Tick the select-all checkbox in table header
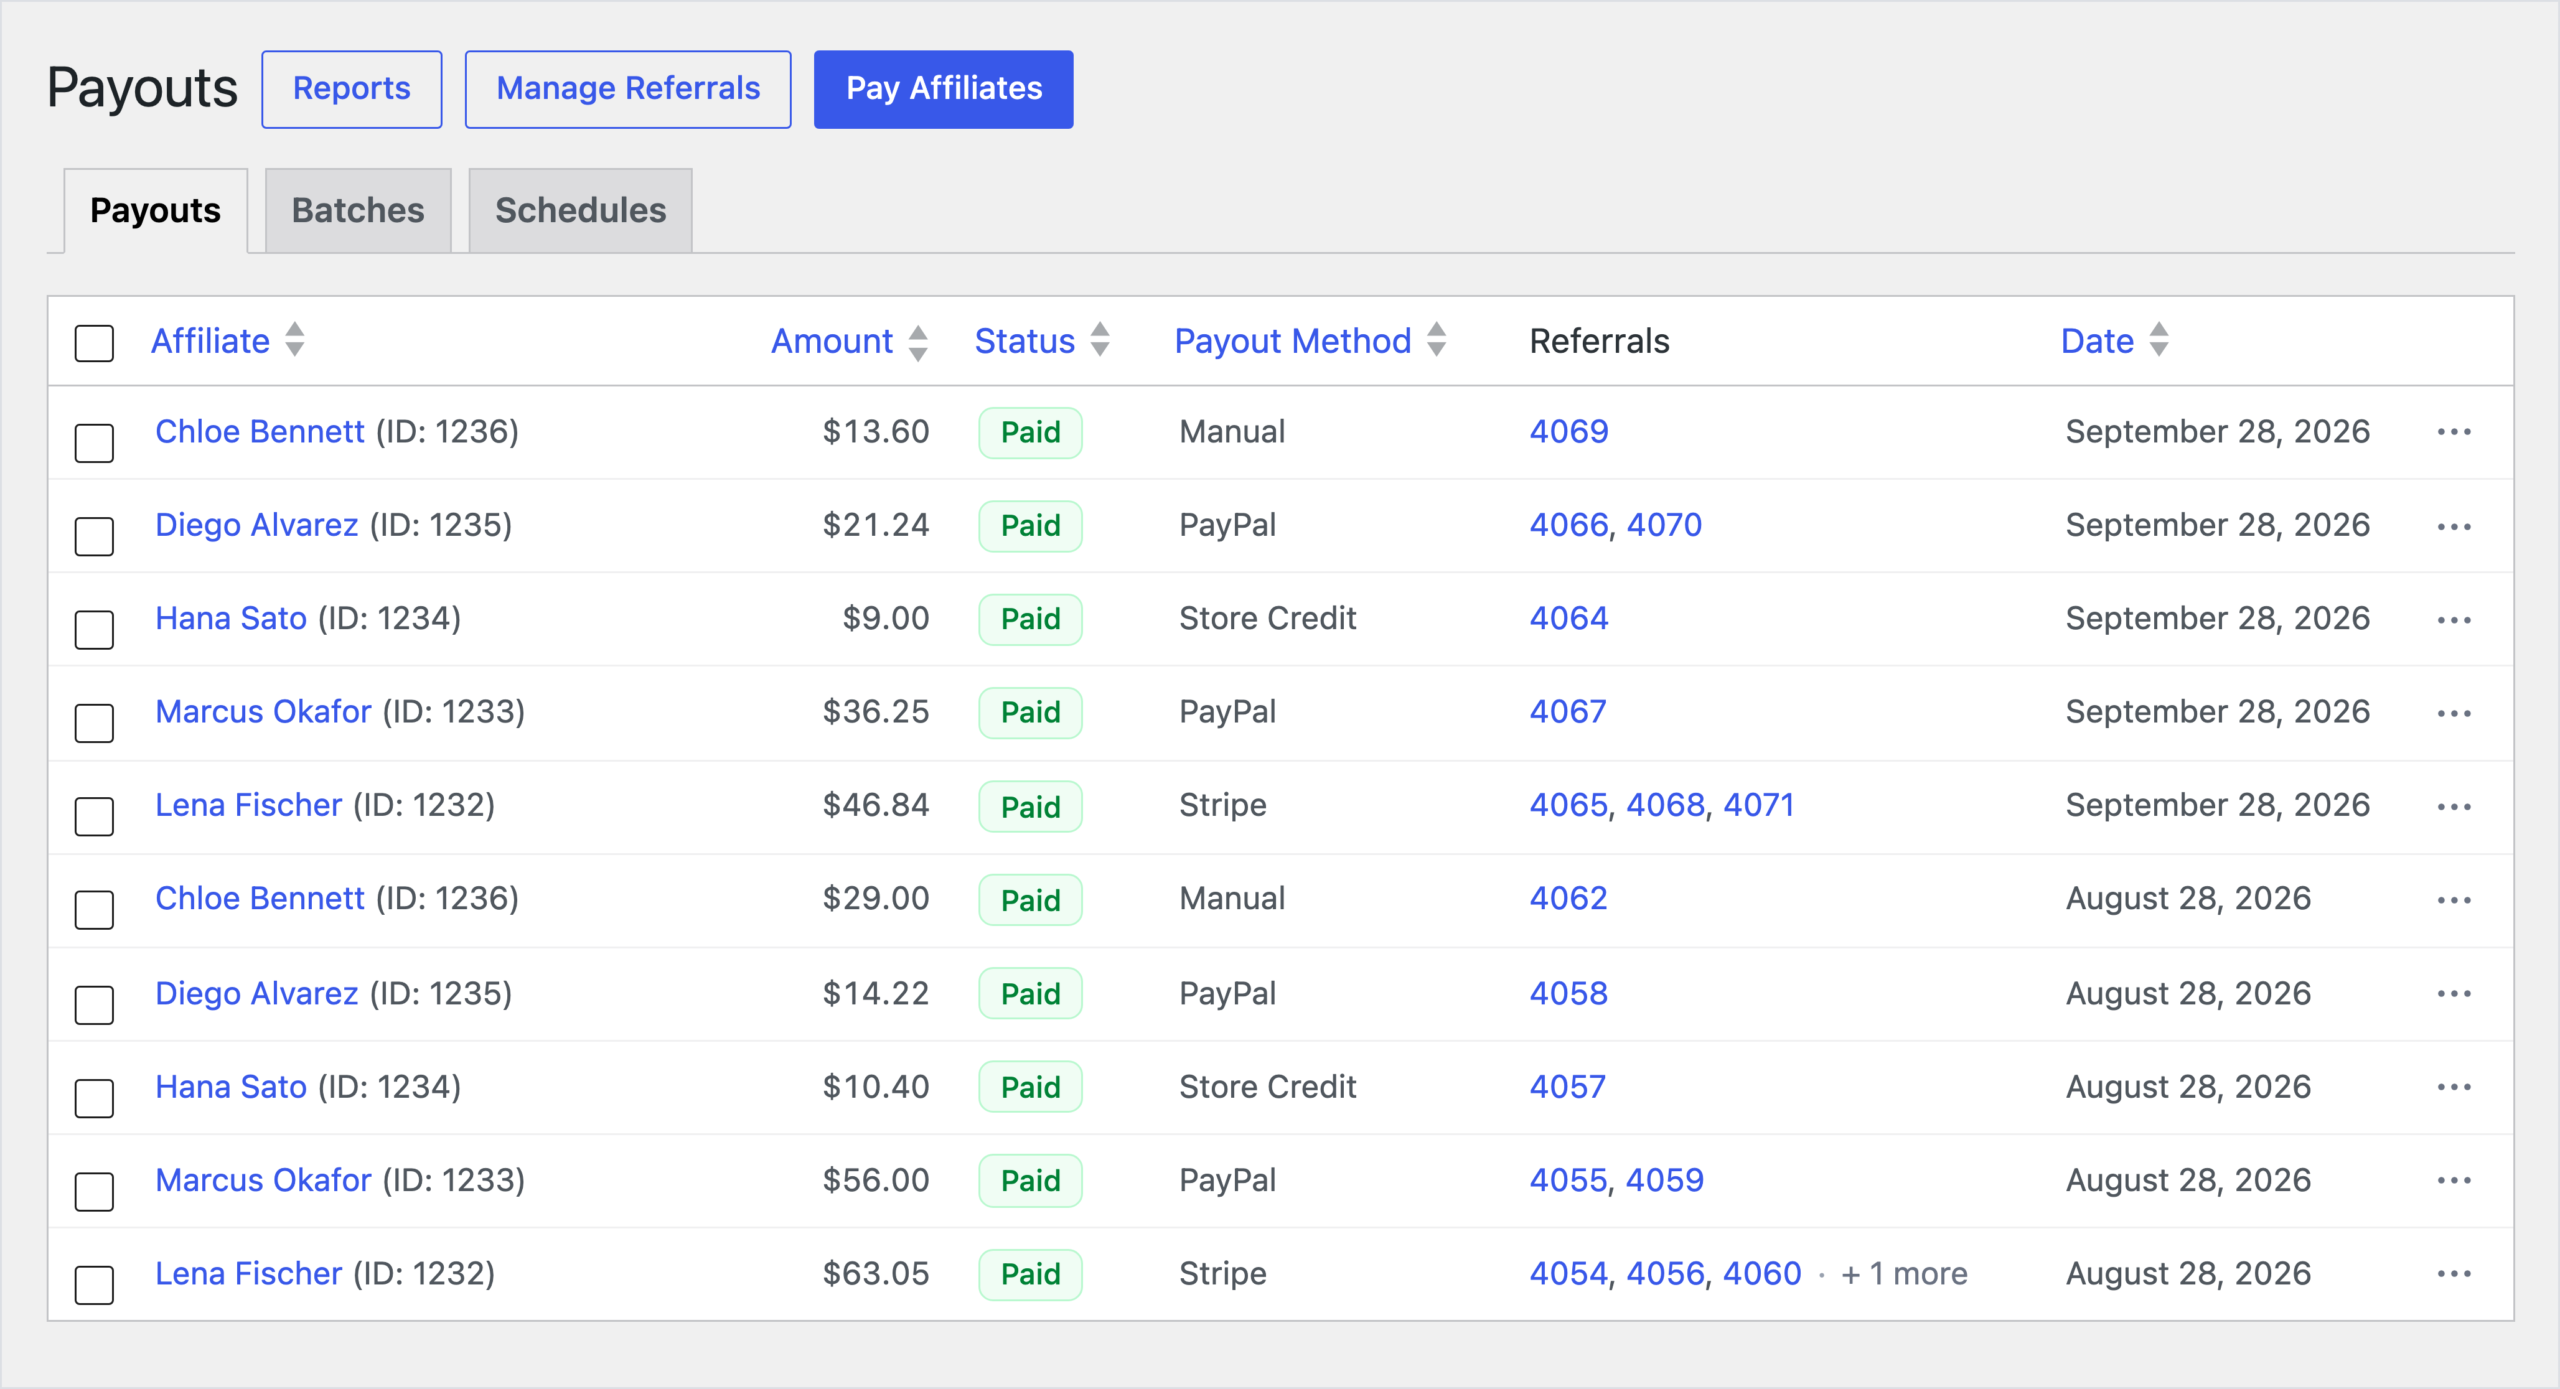The width and height of the screenshot is (2560, 1389). [x=94, y=343]
